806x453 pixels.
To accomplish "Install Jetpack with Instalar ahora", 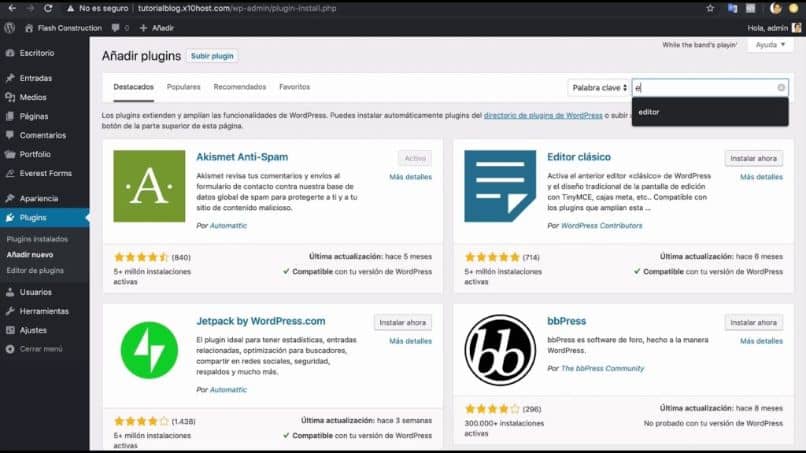I will (x=402, y=322).
